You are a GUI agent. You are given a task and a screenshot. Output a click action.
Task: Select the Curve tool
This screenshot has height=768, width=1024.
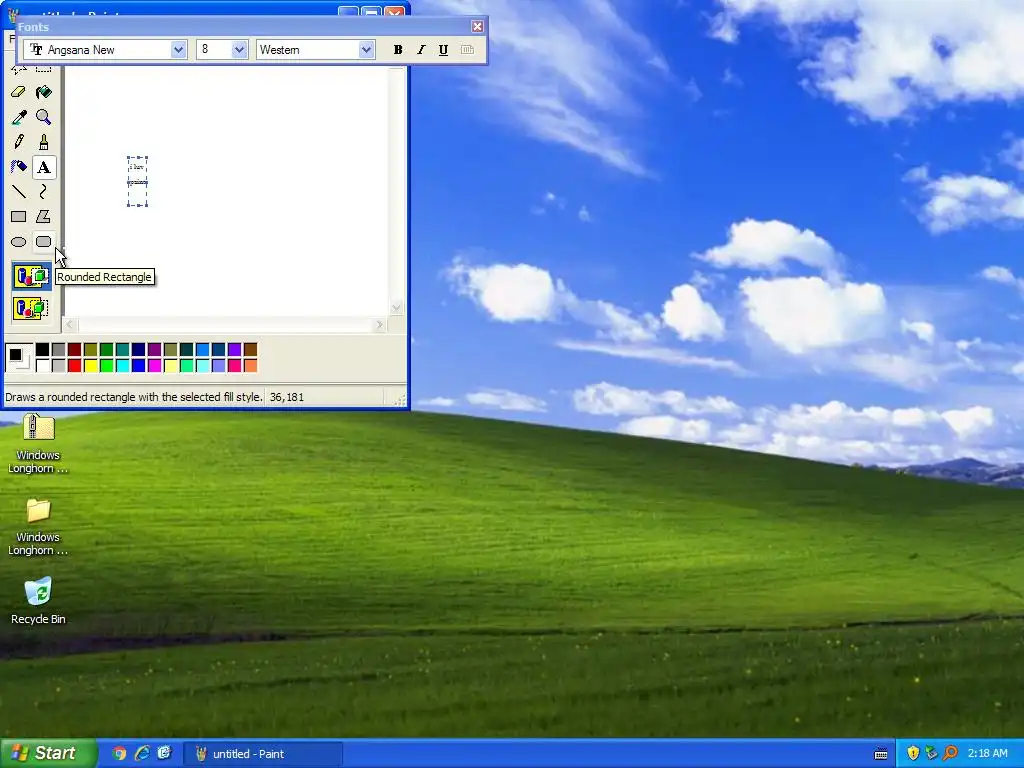click(43, 192)
